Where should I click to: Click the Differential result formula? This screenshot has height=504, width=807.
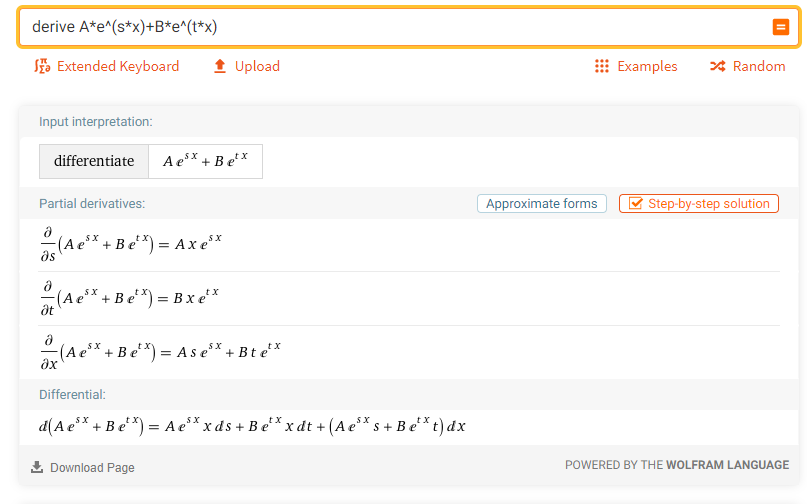252,426
